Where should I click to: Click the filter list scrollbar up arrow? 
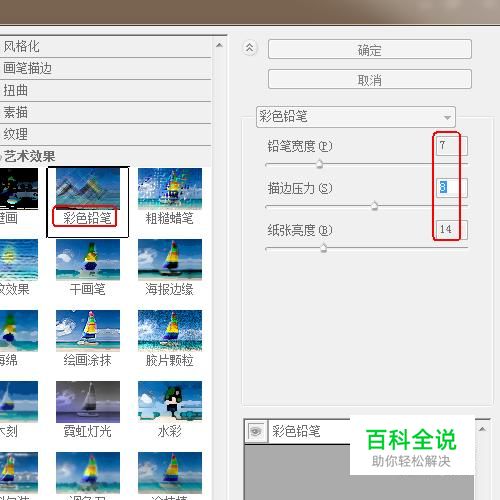pyautogui.click(x=219, y=45)
